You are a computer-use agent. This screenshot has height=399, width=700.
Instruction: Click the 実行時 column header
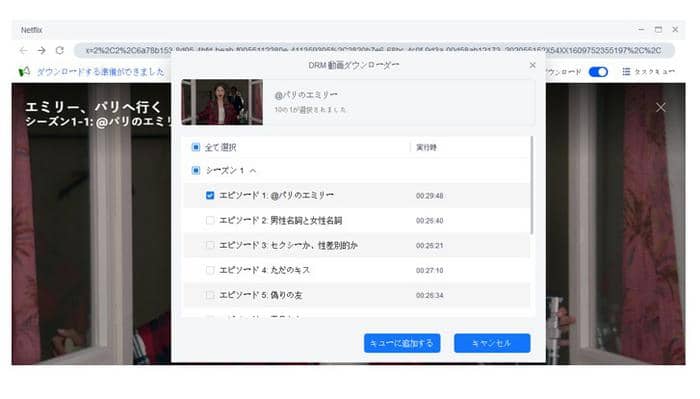point(426,147)
